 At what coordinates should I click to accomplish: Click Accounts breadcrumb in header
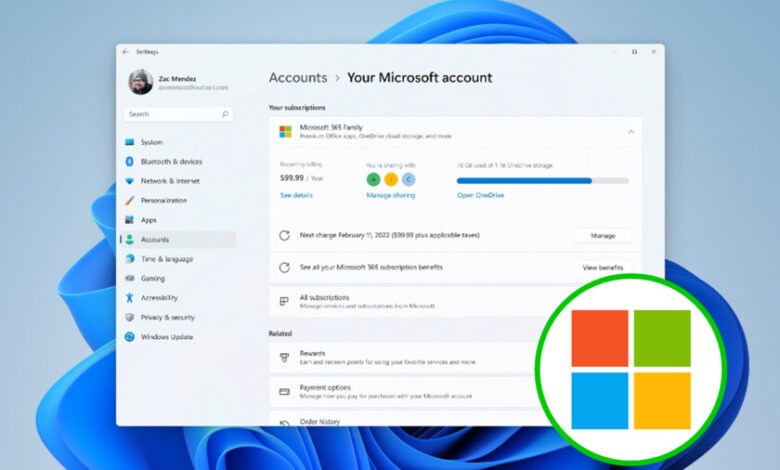298,78
